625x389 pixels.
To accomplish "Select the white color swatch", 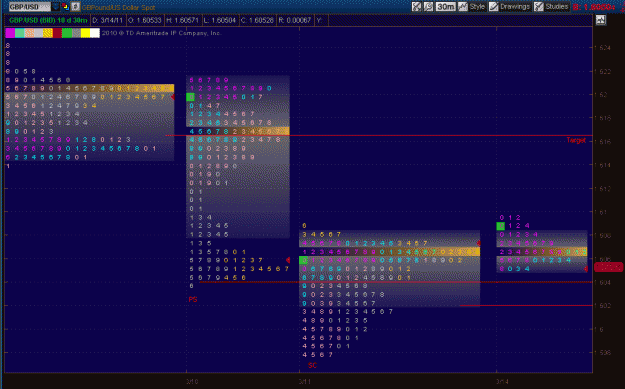I will [x=95, y=33].
